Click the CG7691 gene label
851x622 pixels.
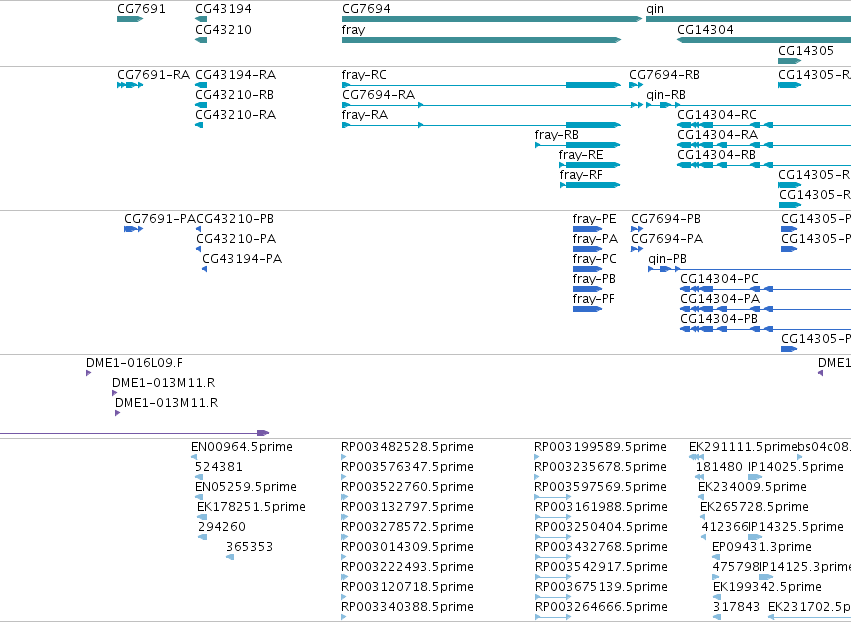click(x=141, y=9)
